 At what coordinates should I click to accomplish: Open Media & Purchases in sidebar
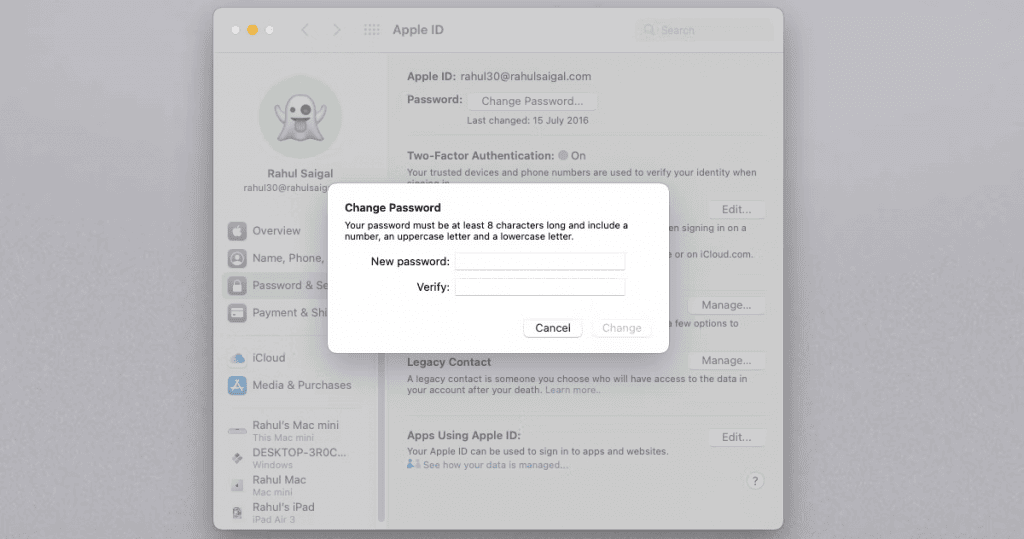[x=301, y=385]
